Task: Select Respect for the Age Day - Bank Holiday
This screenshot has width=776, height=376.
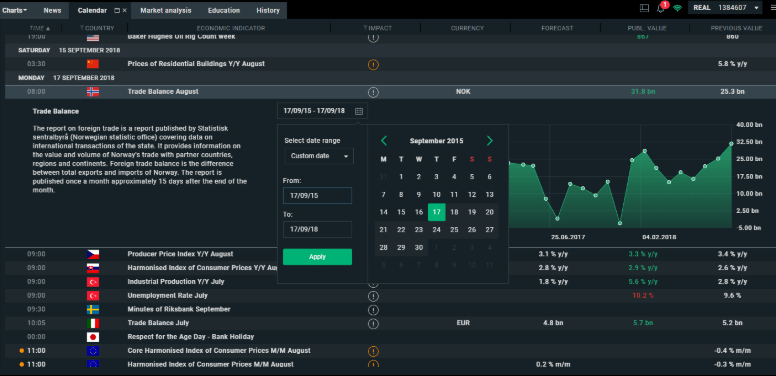Action: [x=191, y=337]
